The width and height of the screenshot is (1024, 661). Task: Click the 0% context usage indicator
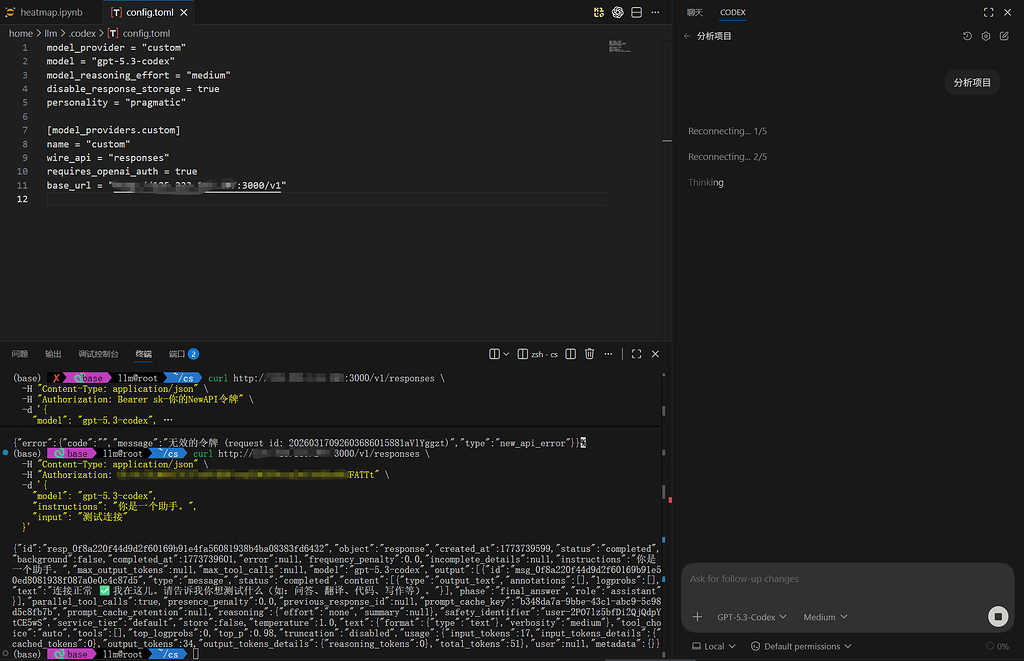(x=997, y=647)
